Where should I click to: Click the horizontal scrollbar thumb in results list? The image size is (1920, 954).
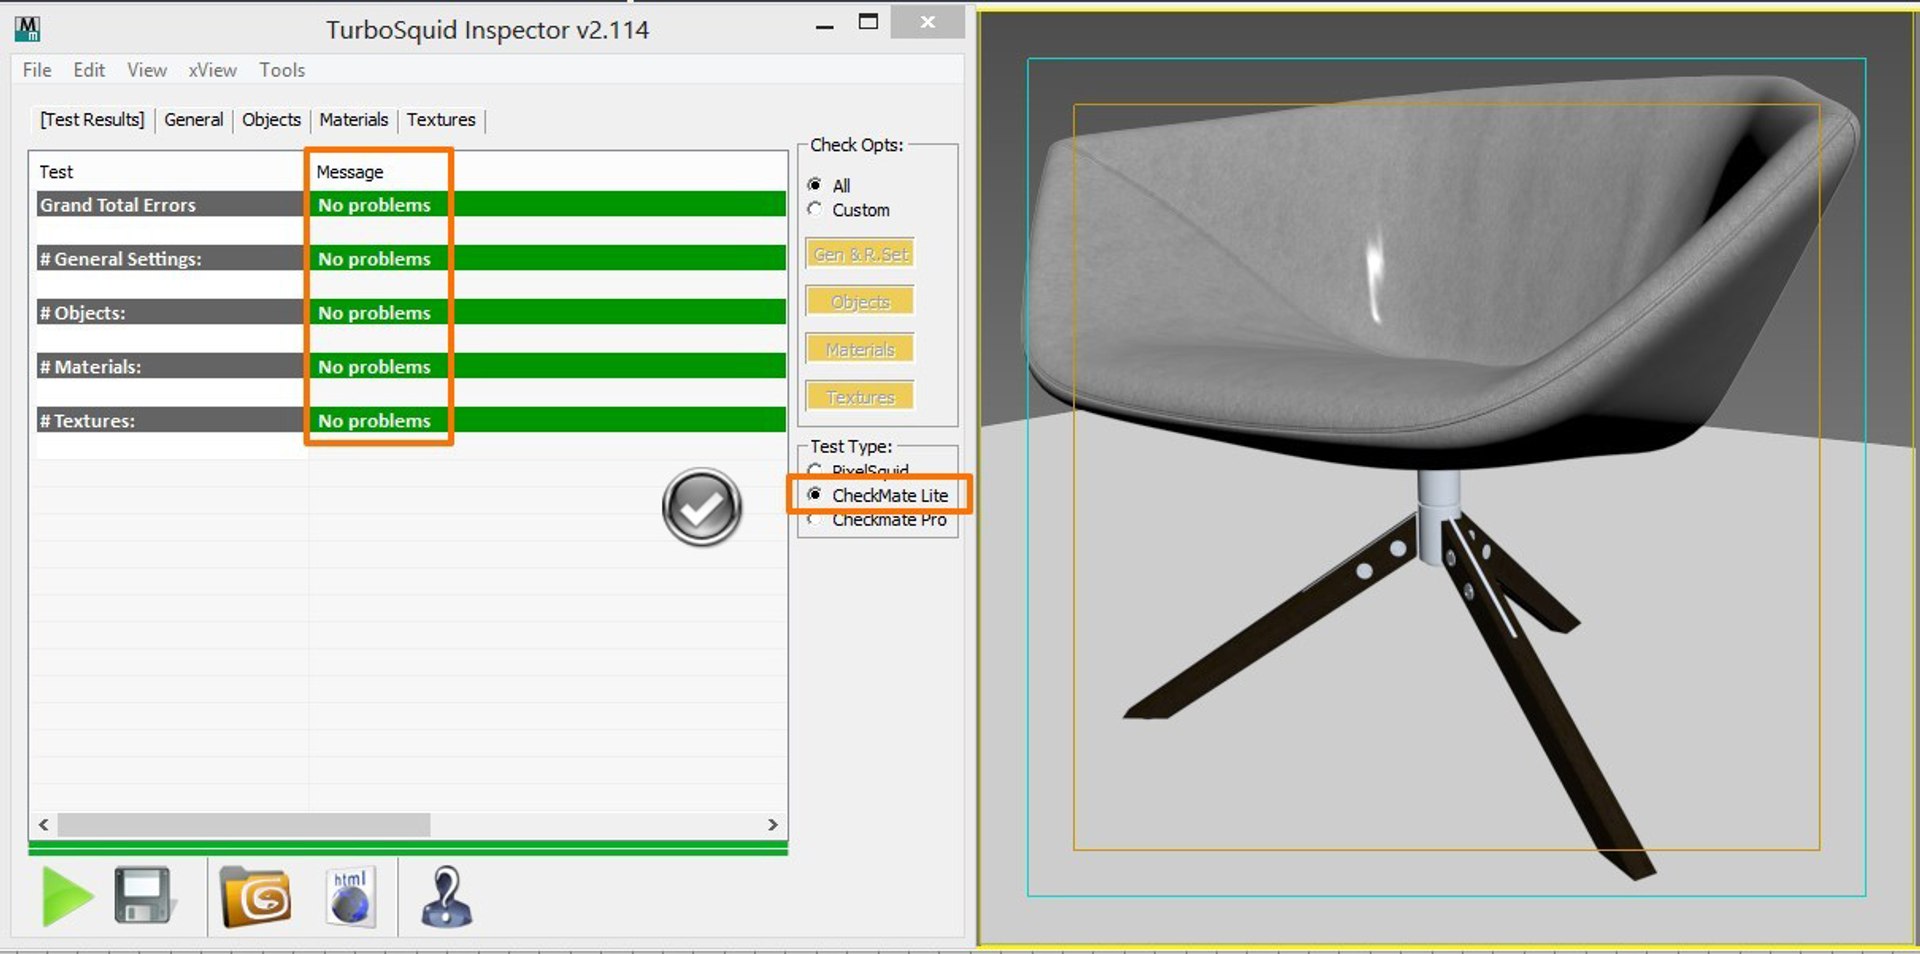pos(244,825)
